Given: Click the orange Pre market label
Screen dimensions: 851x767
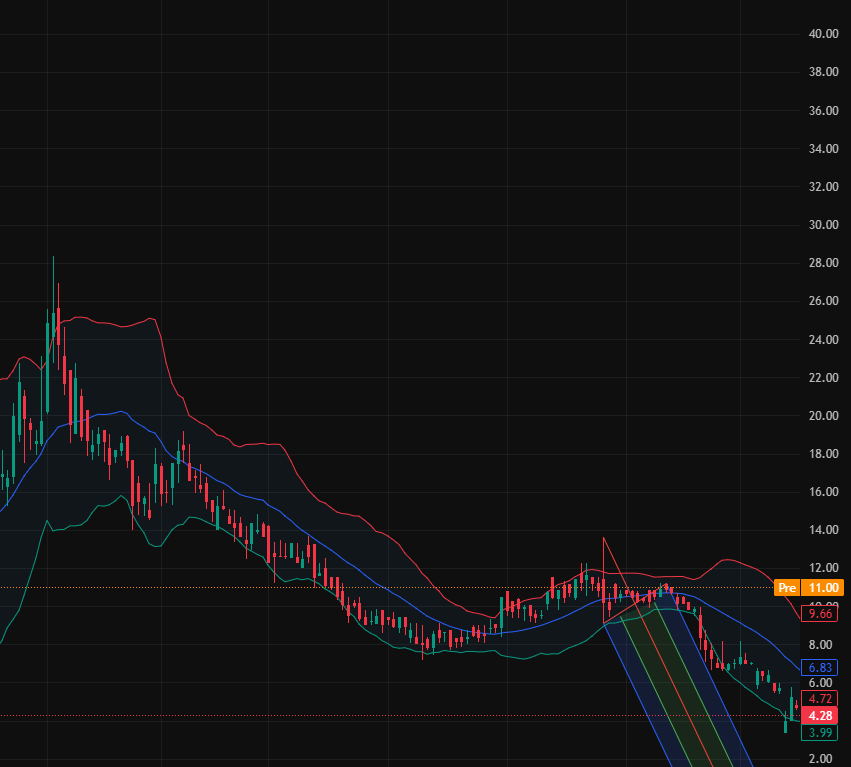Looking at the screenshot, I should tap(787, 587).
